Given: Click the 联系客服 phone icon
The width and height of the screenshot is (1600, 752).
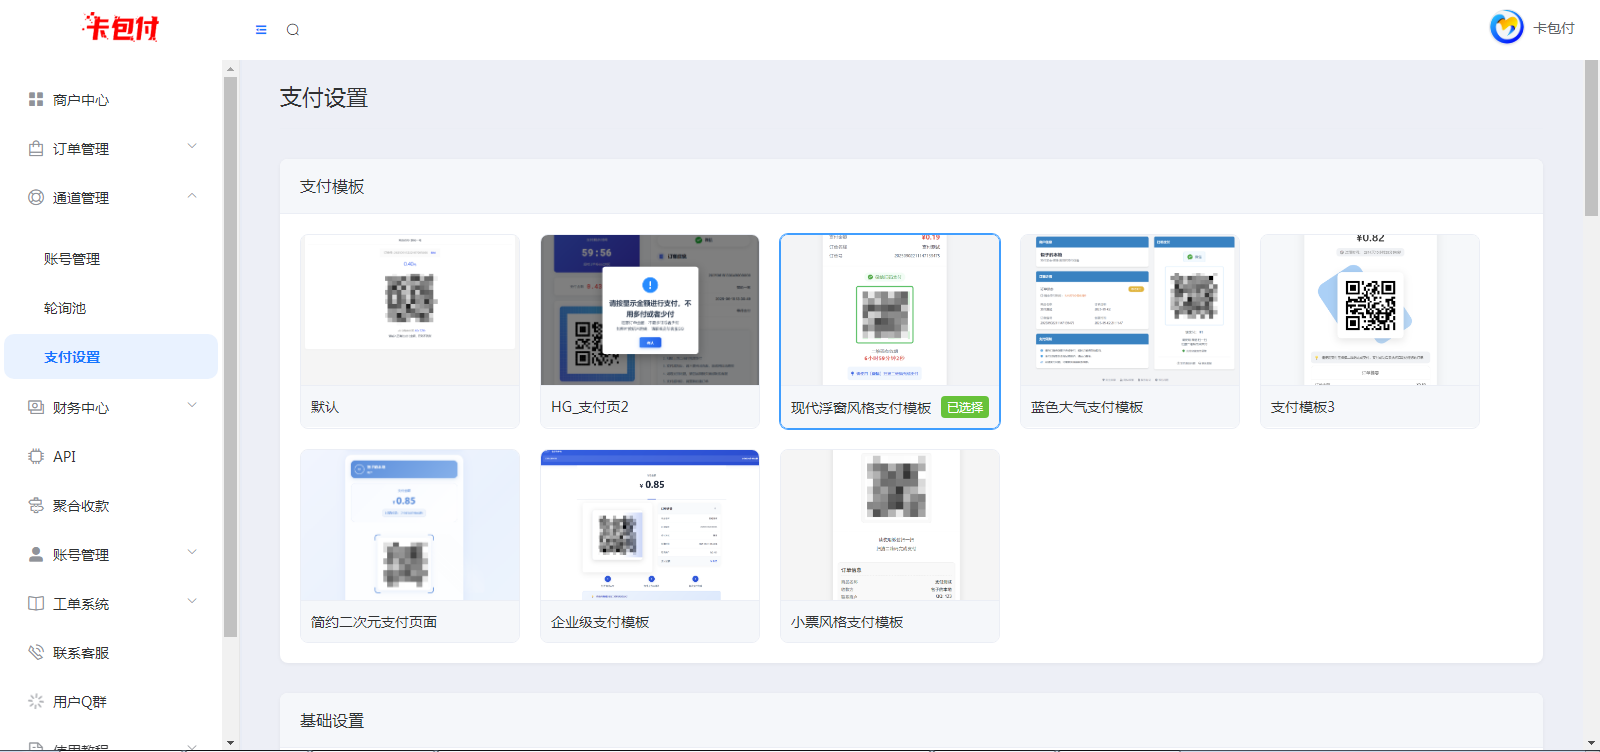Looking at the screenshot, I should tap(36, 652).
